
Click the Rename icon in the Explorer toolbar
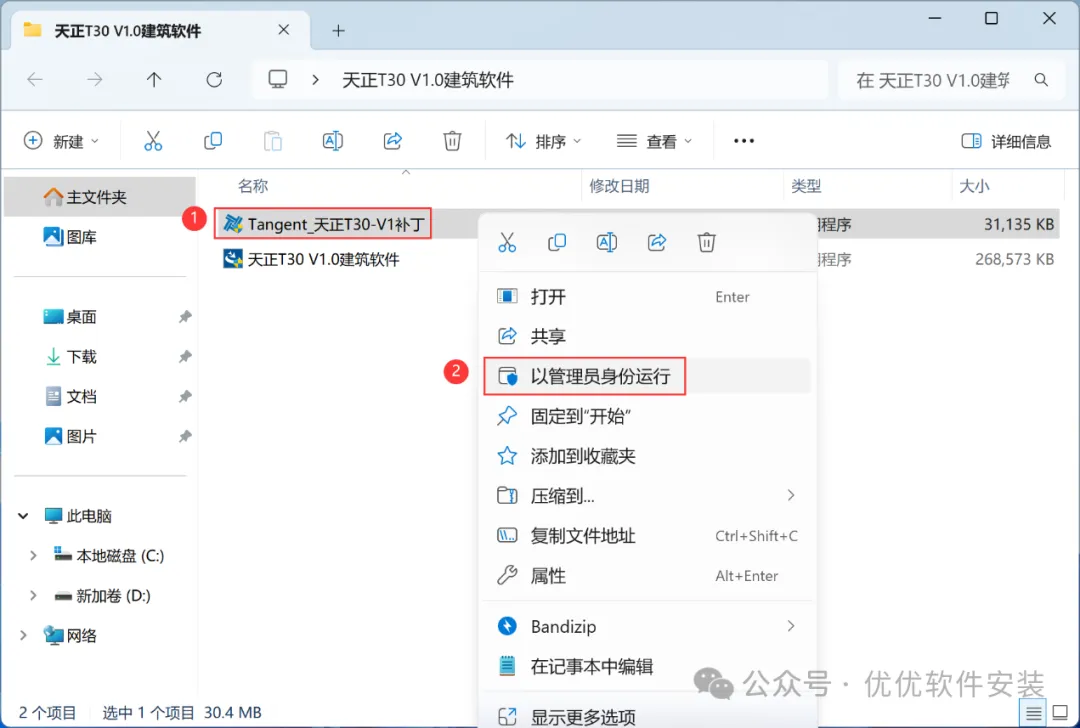pyautogui.click(x=333, y=141)
